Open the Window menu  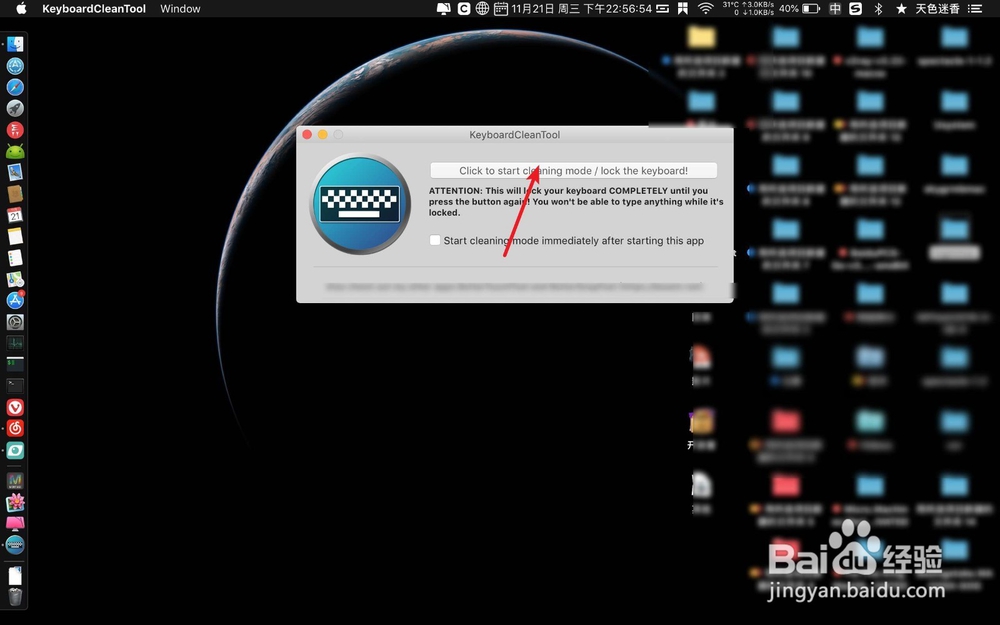click(180, 8)
